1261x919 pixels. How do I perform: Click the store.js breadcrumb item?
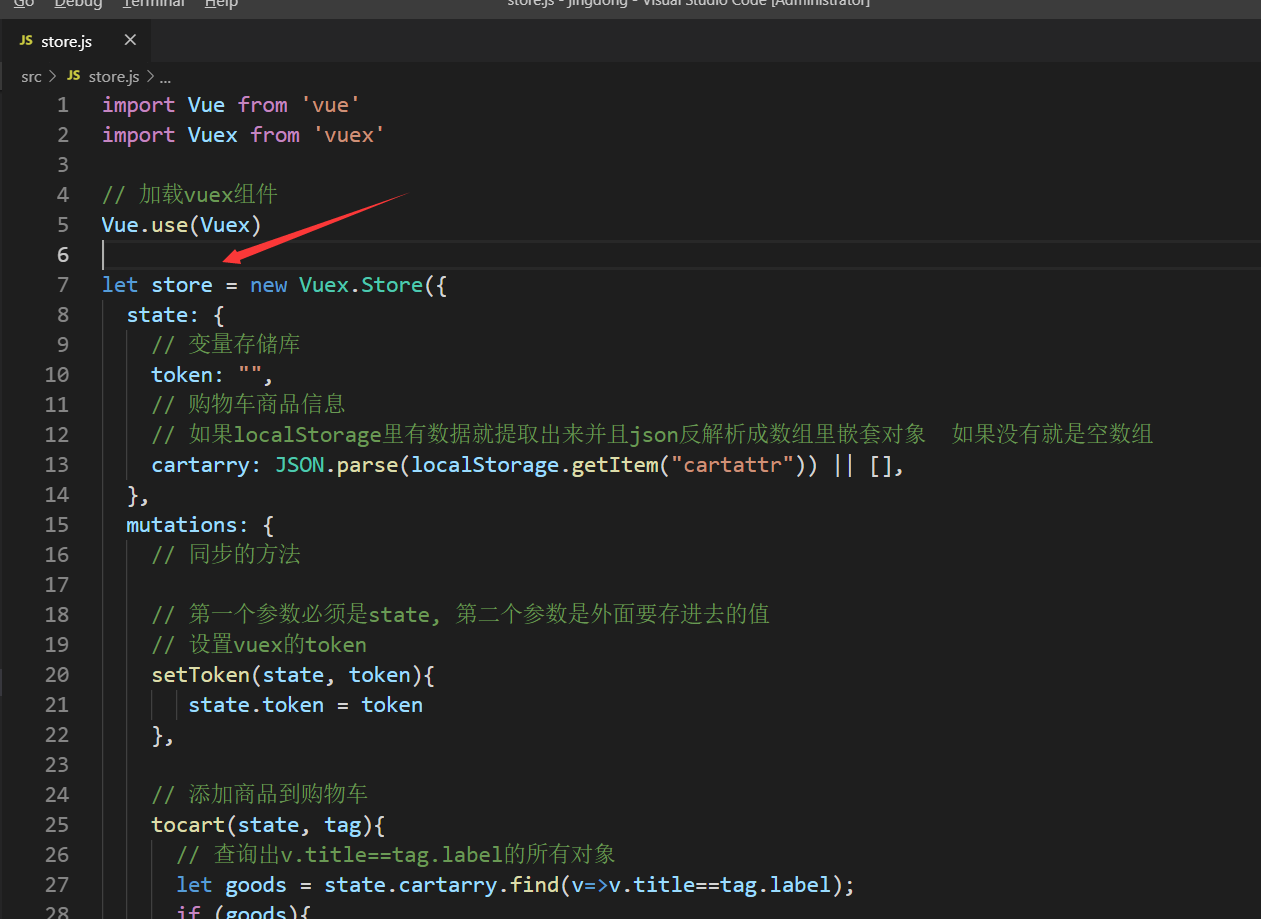tap(114, 76)
